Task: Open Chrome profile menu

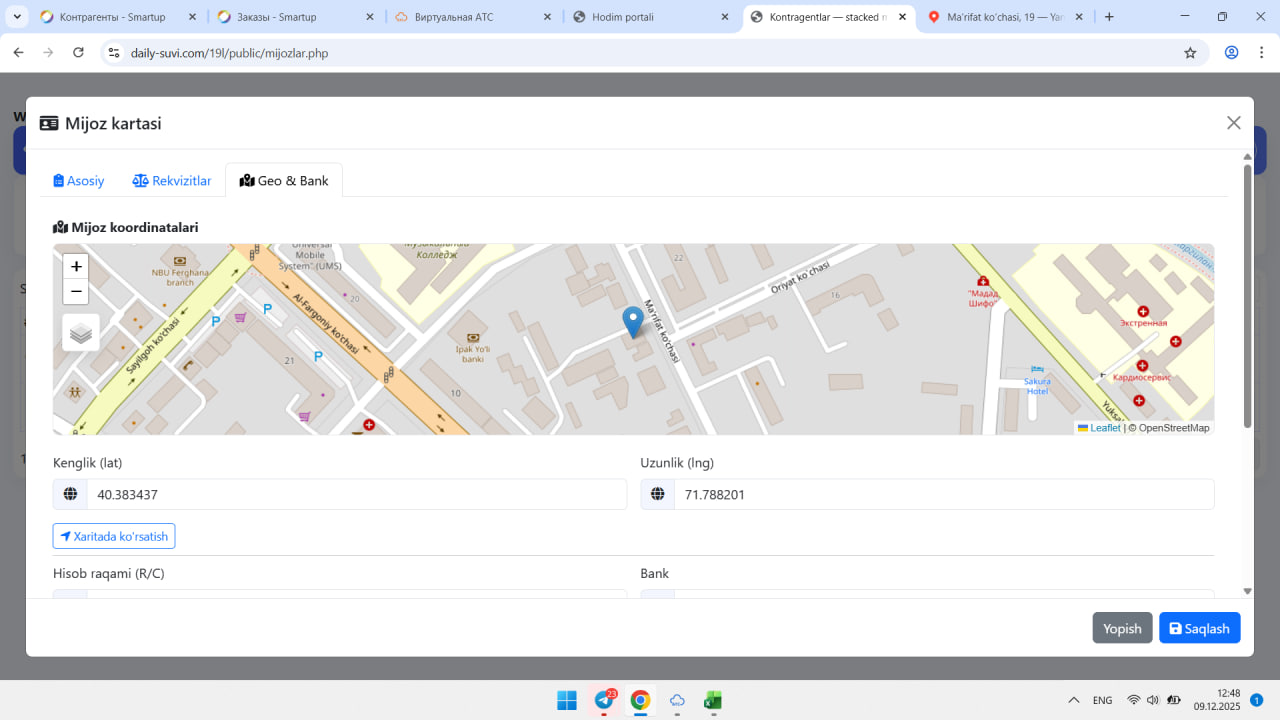Action: [1231, 53]
